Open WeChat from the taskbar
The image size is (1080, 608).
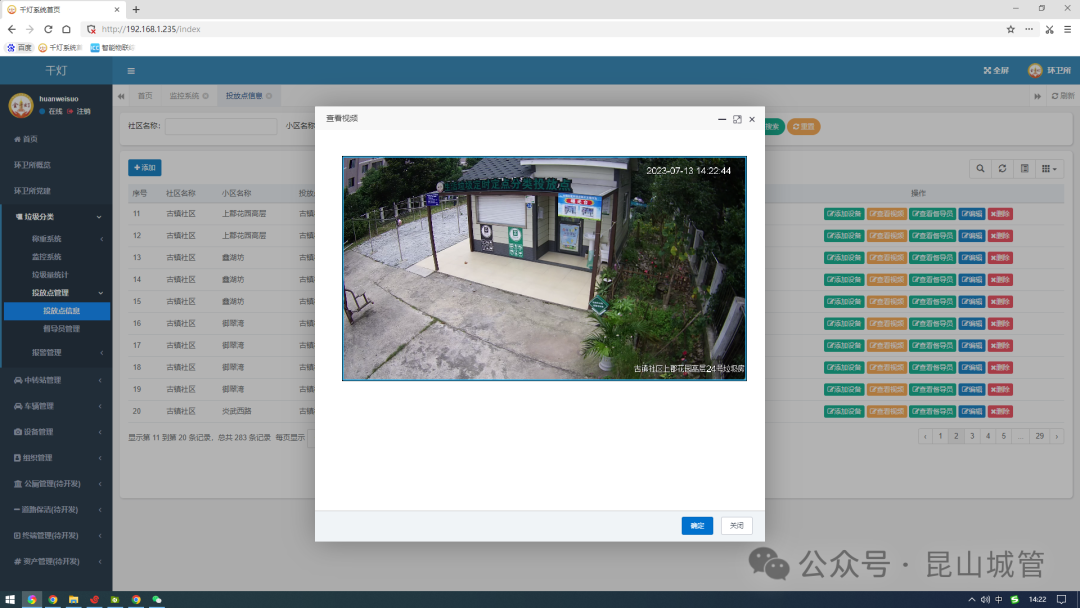point(157,599)
